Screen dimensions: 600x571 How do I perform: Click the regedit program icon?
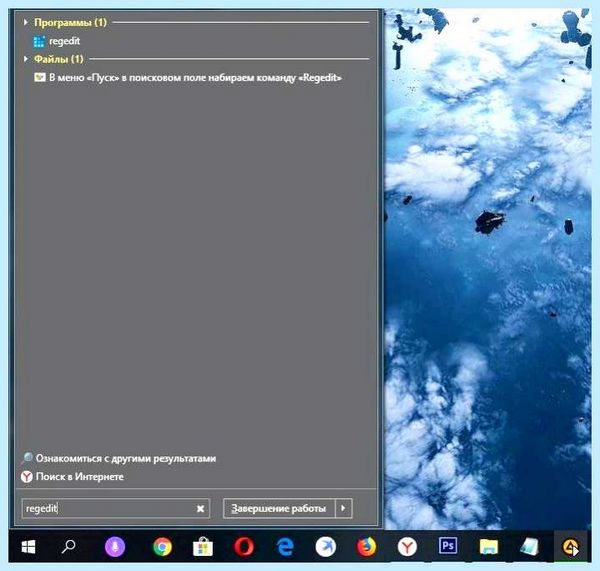click(39, 41)
